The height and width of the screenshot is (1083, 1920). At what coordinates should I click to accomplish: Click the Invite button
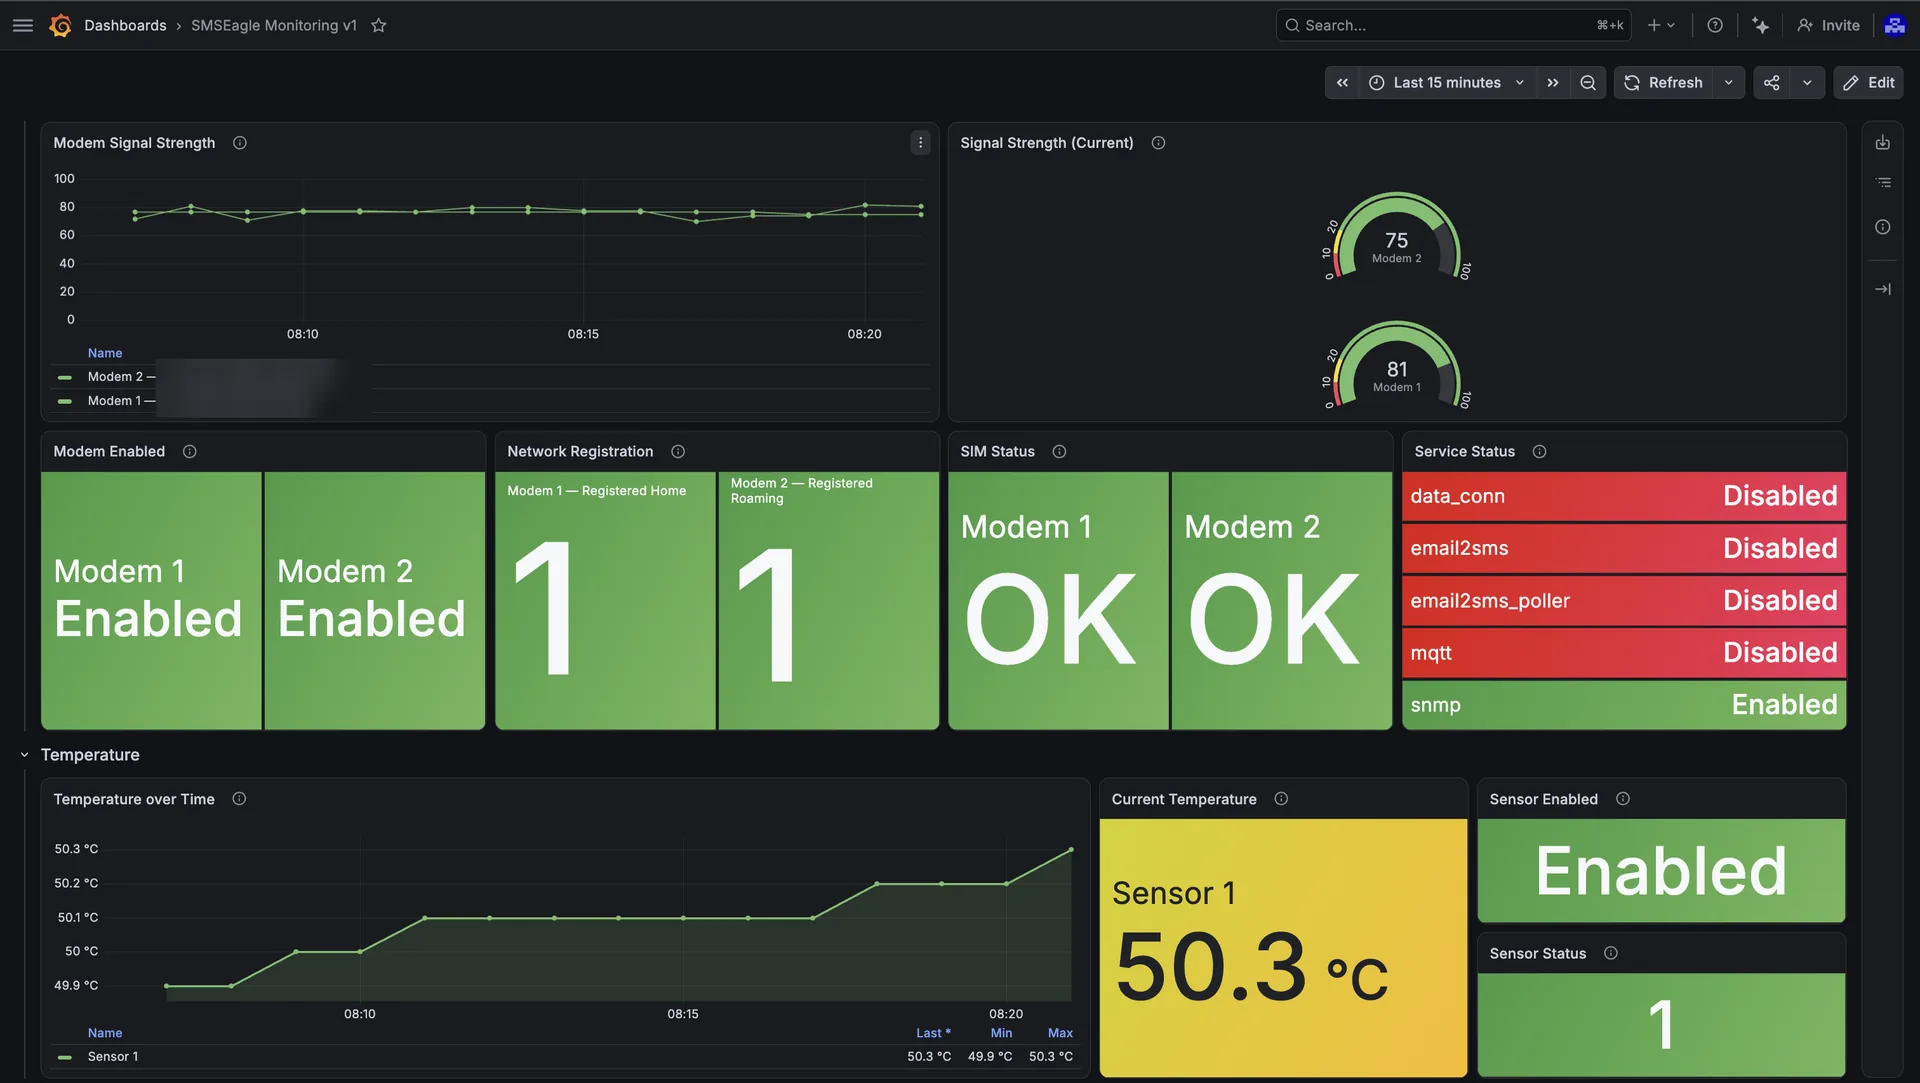1829,25
